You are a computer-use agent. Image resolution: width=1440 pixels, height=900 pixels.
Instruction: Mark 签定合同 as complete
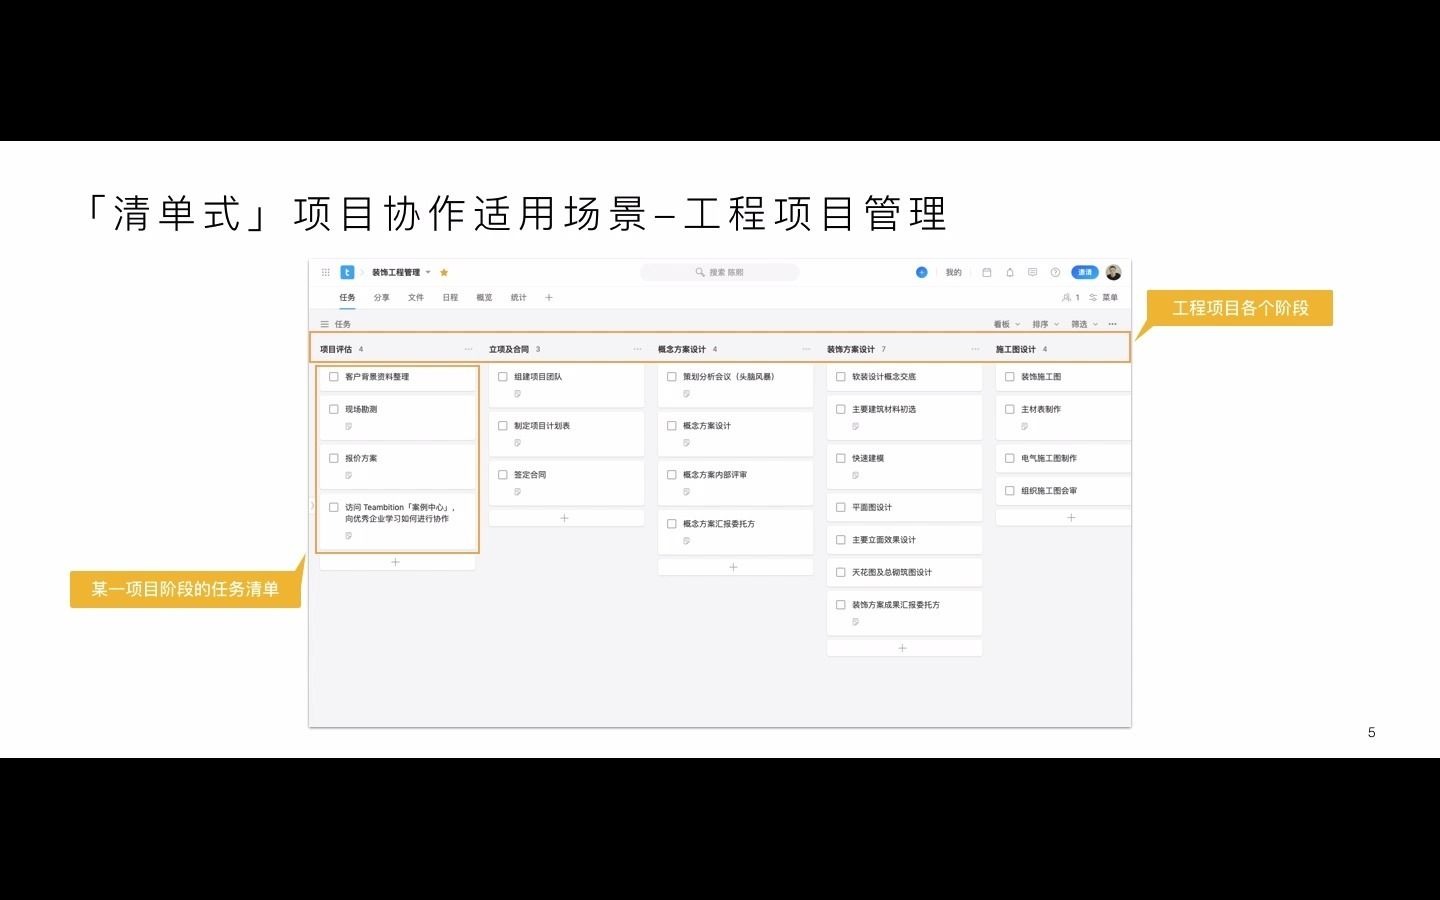[503, 474]
